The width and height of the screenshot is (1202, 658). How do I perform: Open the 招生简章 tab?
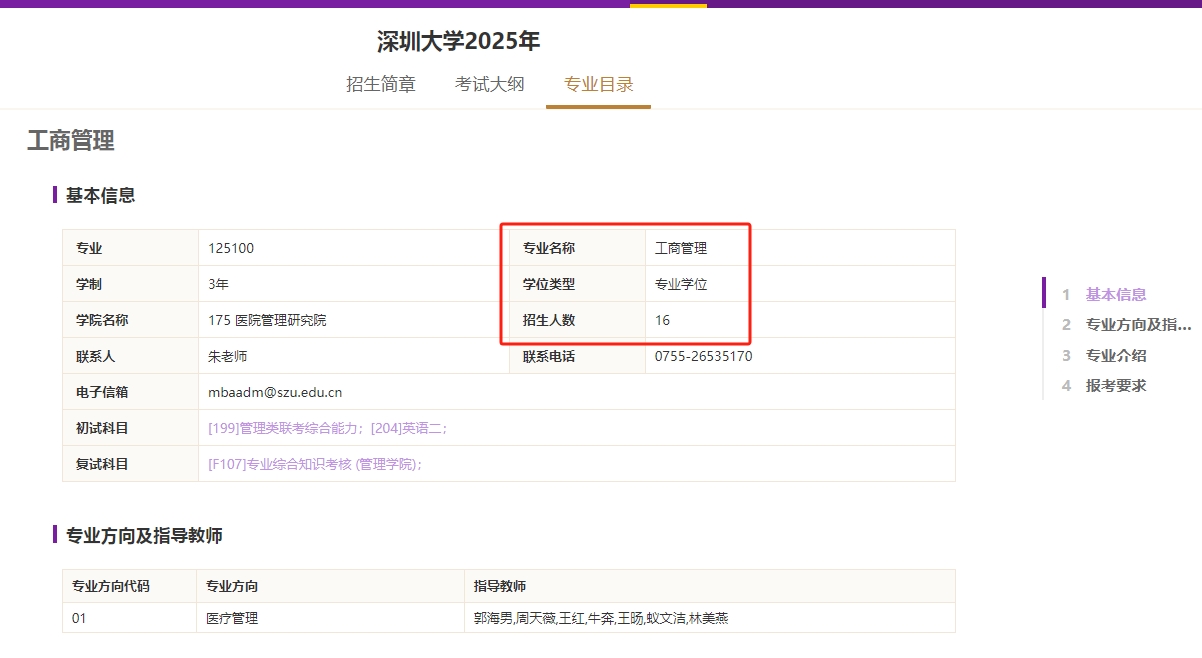381,85
